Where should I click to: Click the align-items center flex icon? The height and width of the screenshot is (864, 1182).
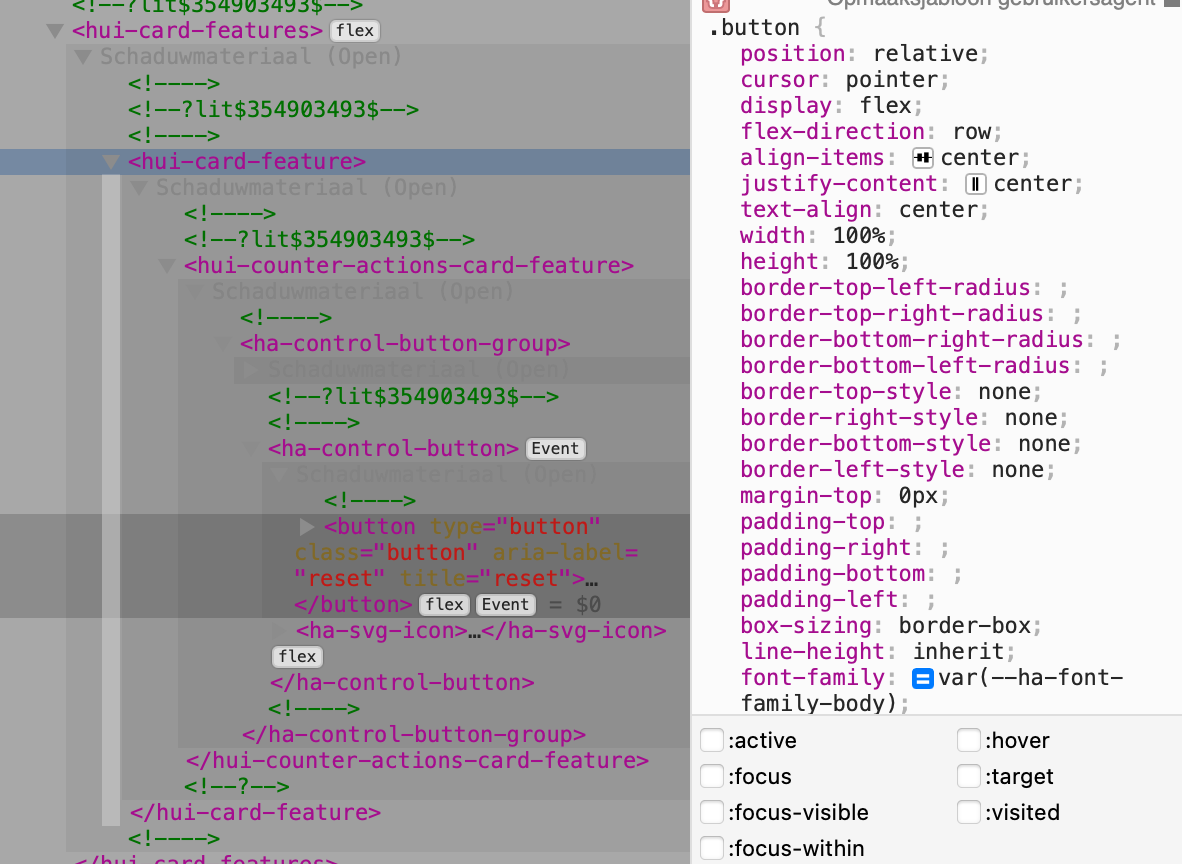coord(923,158)
